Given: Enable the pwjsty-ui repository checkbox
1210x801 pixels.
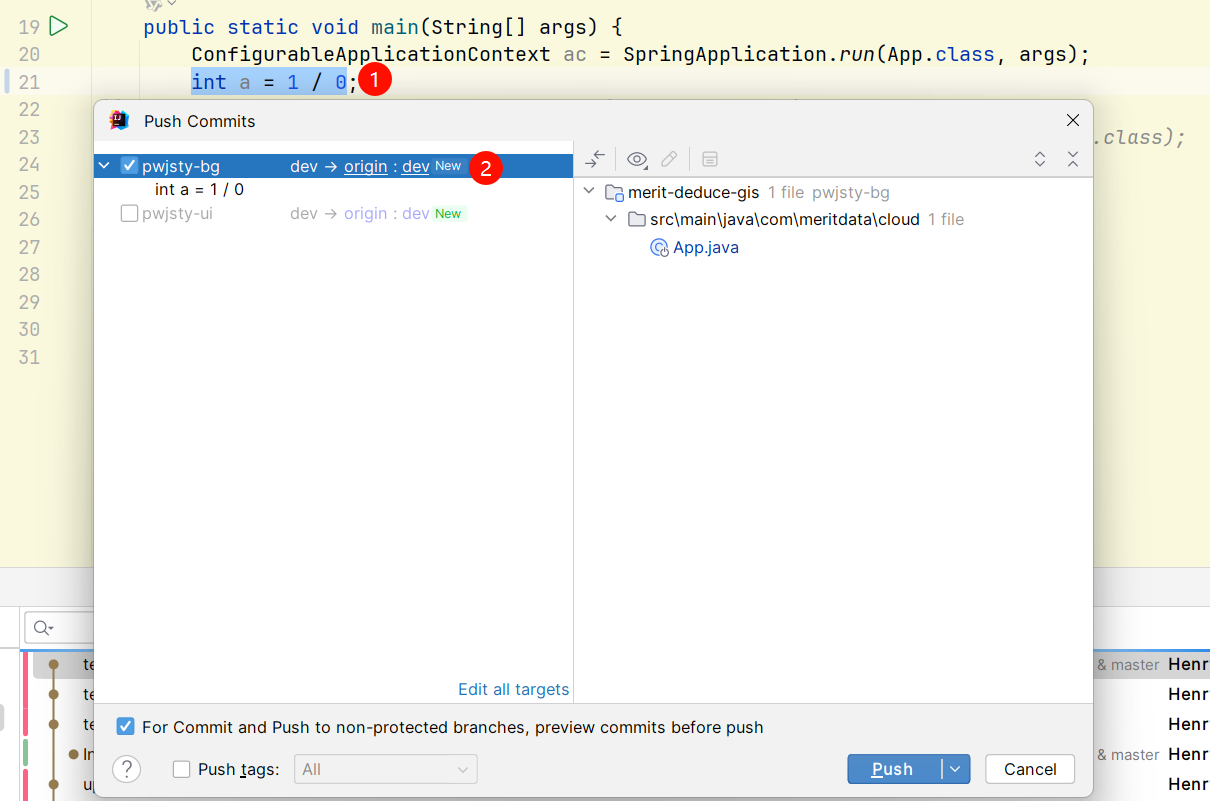Looking at the screenshot, I should click(129, 213).
